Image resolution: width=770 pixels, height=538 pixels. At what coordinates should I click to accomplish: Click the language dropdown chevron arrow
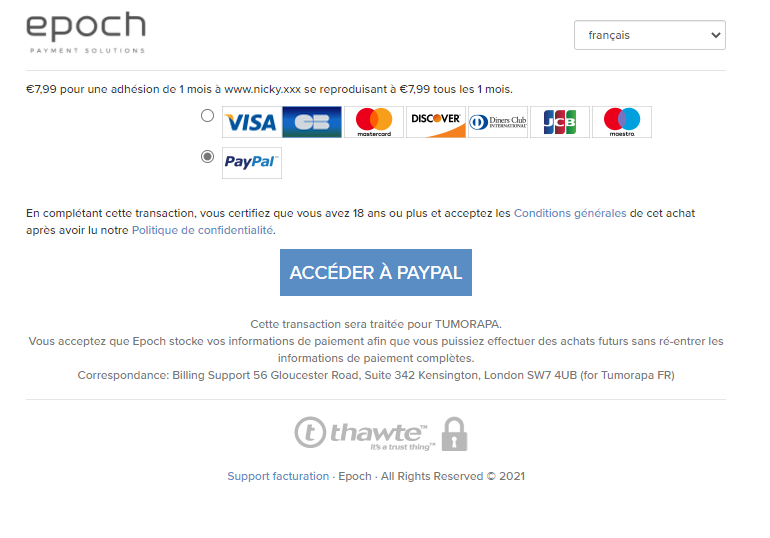[x=715, y=35]
